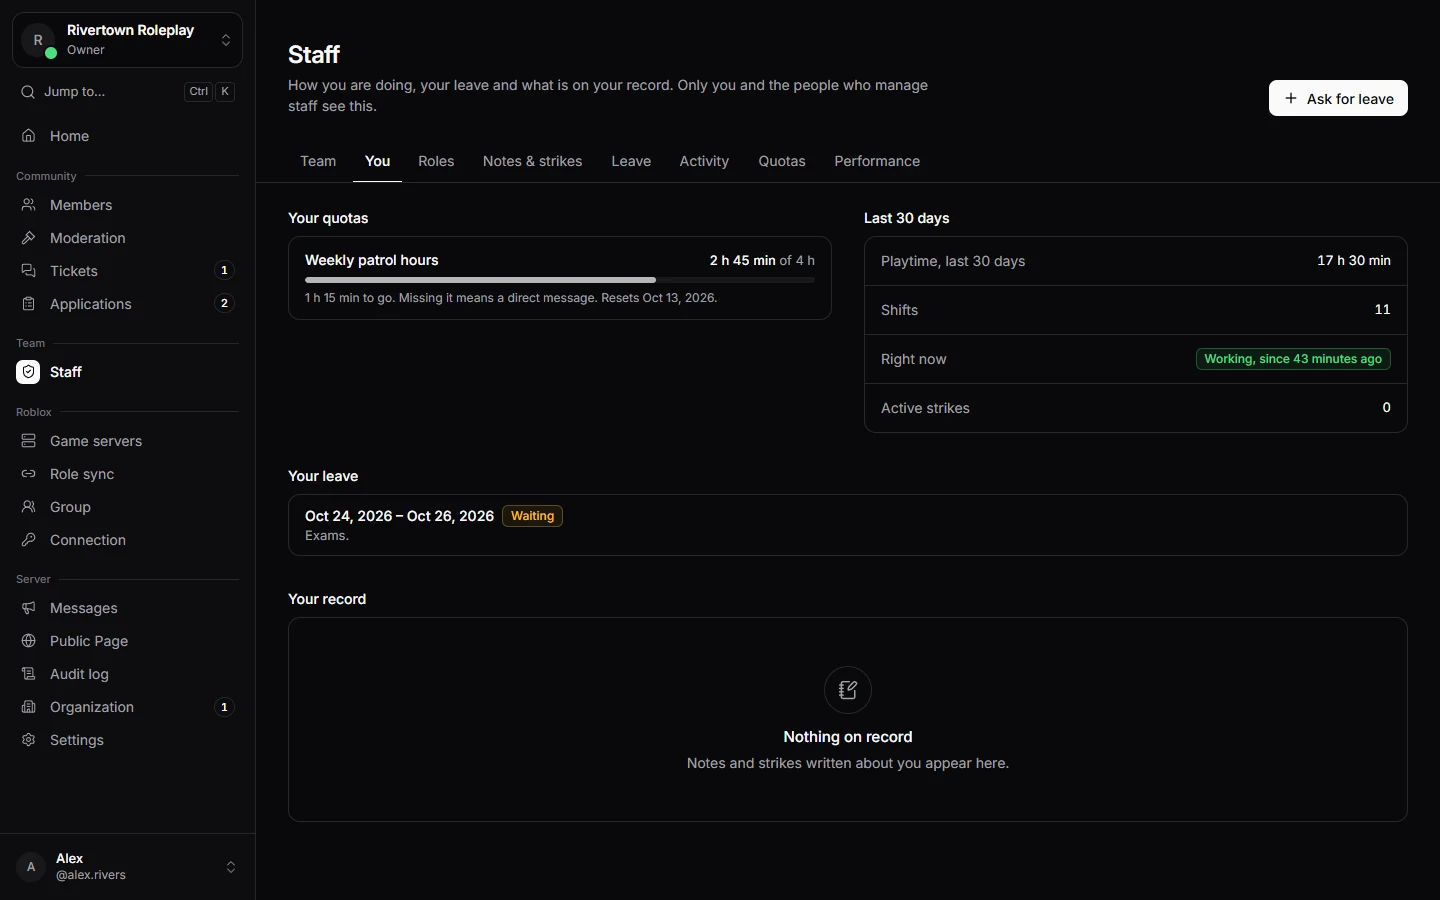Click the @alex.rivers username text
Viewport: 1440px width, 900px height.
[x=91, y=875]
